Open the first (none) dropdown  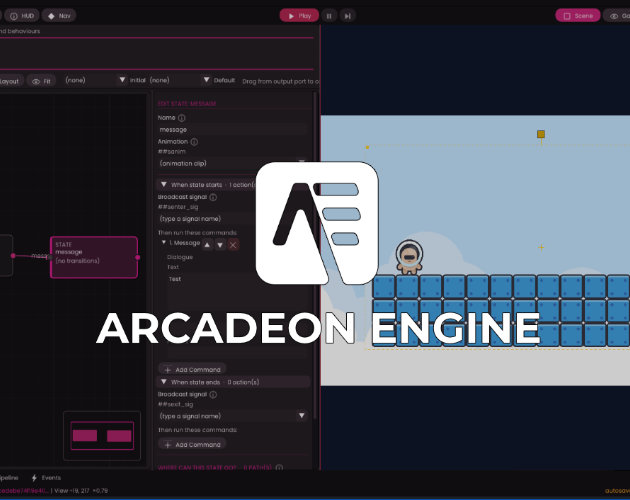pyautogui.click(x=96, y=80)
